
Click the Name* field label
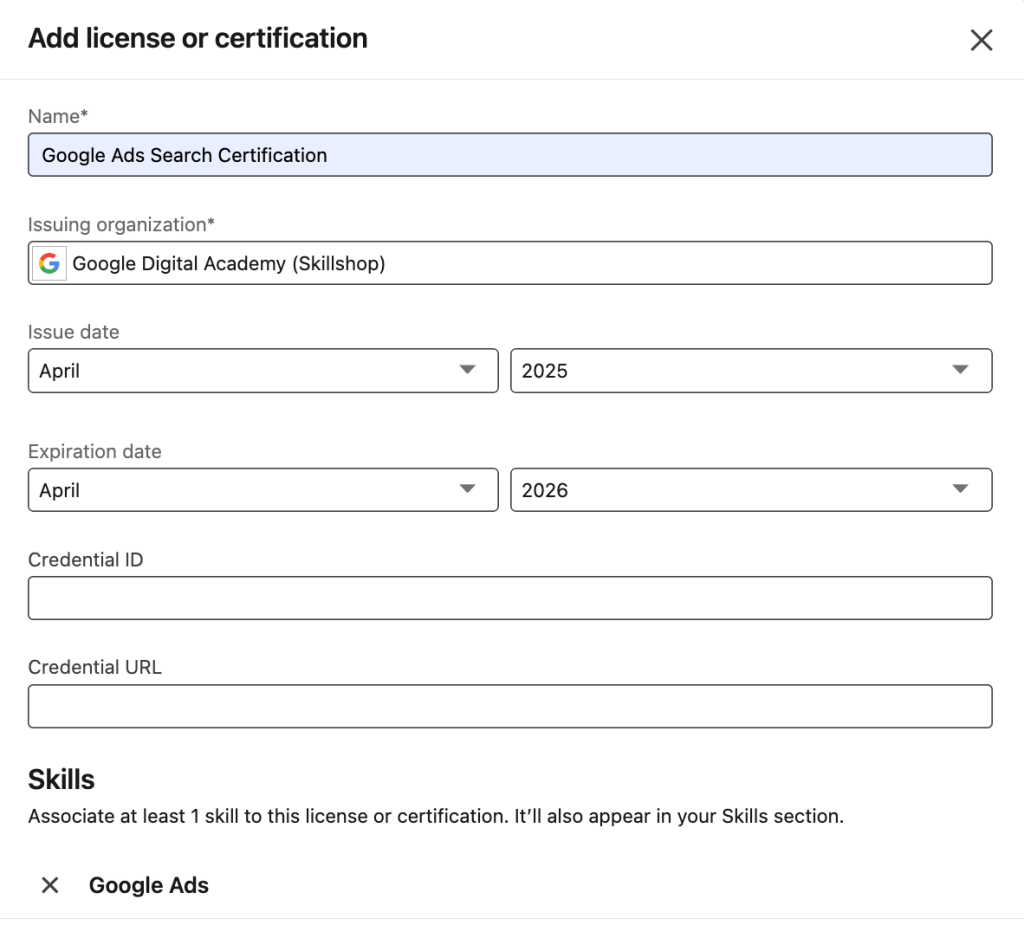coord(57,116)
